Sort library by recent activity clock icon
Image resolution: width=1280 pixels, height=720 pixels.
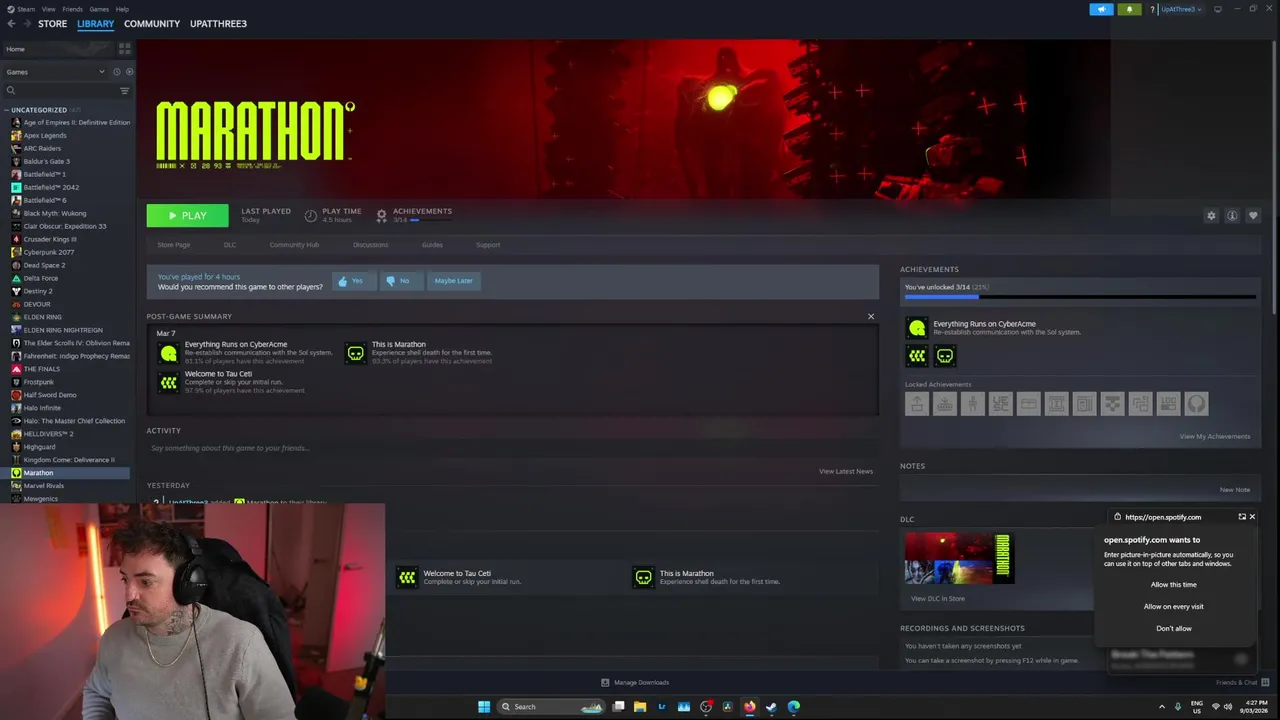pos(117,72)
